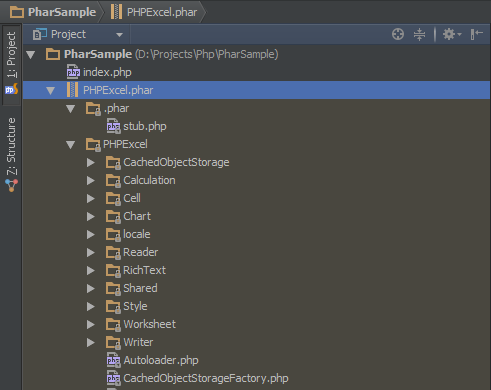Image resolution: width=491 pixels, height=390 pixels.
Task: Expand the RichText folder
Action: point(91,270)
